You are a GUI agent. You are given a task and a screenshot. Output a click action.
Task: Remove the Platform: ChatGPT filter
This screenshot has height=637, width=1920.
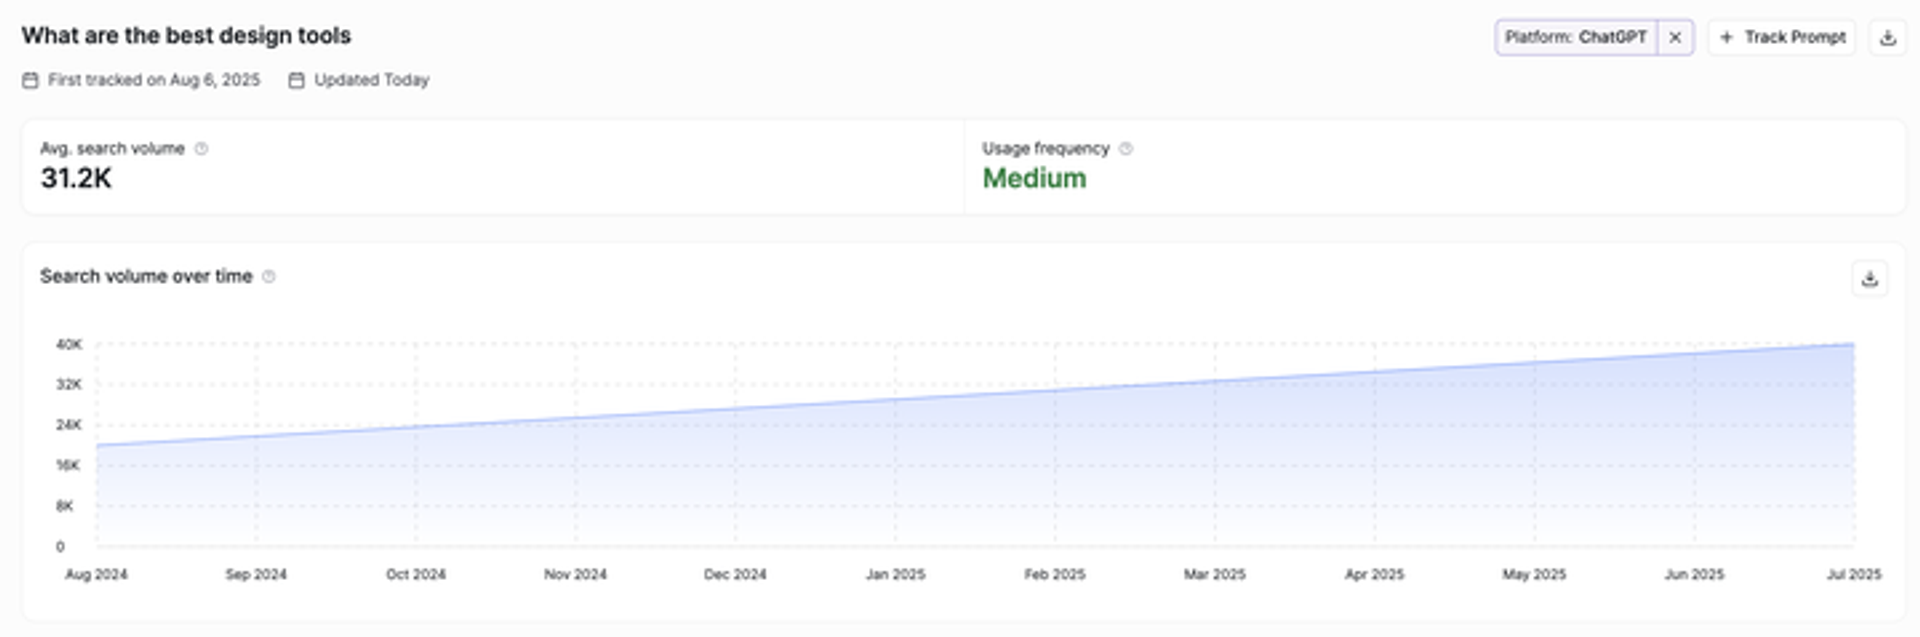(1675, 37)
